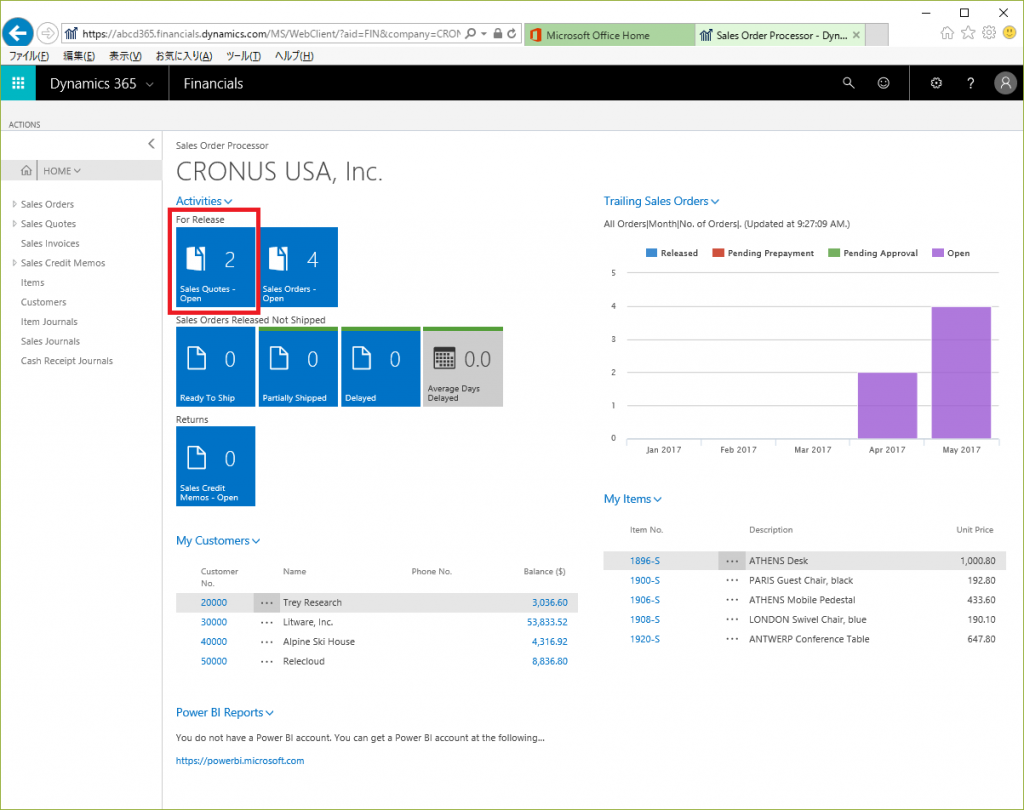
Task: Click the Home icon in the navigation pane
Action: 26,170
